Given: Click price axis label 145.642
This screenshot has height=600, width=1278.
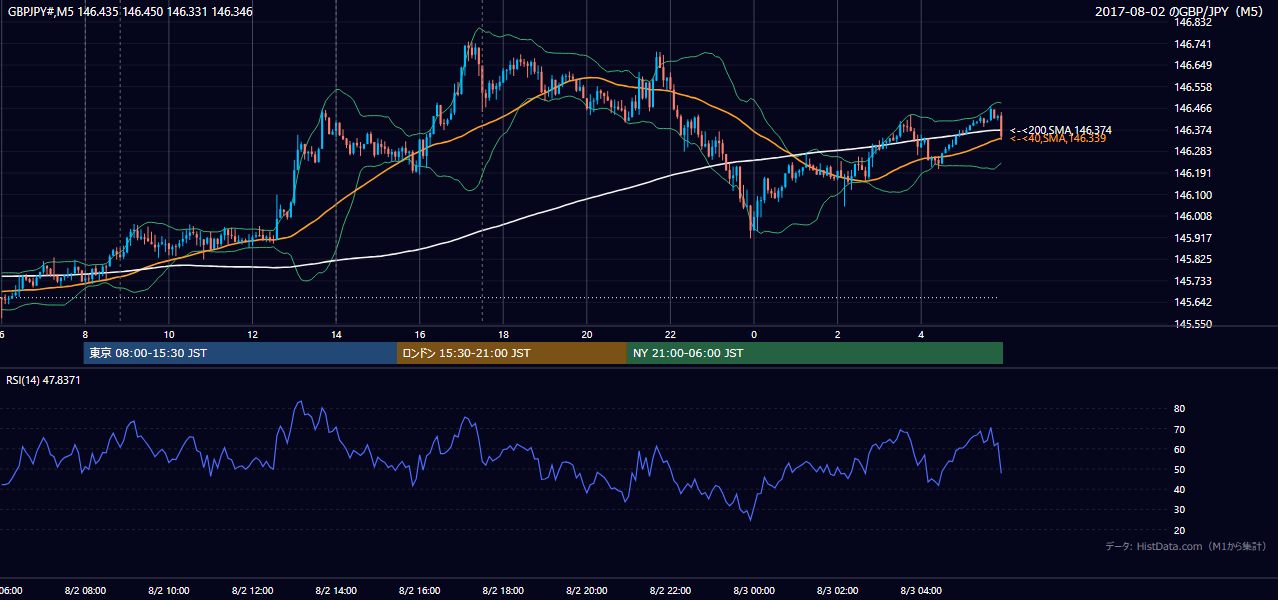Looking at the screenshot, I should (1192, 303).
